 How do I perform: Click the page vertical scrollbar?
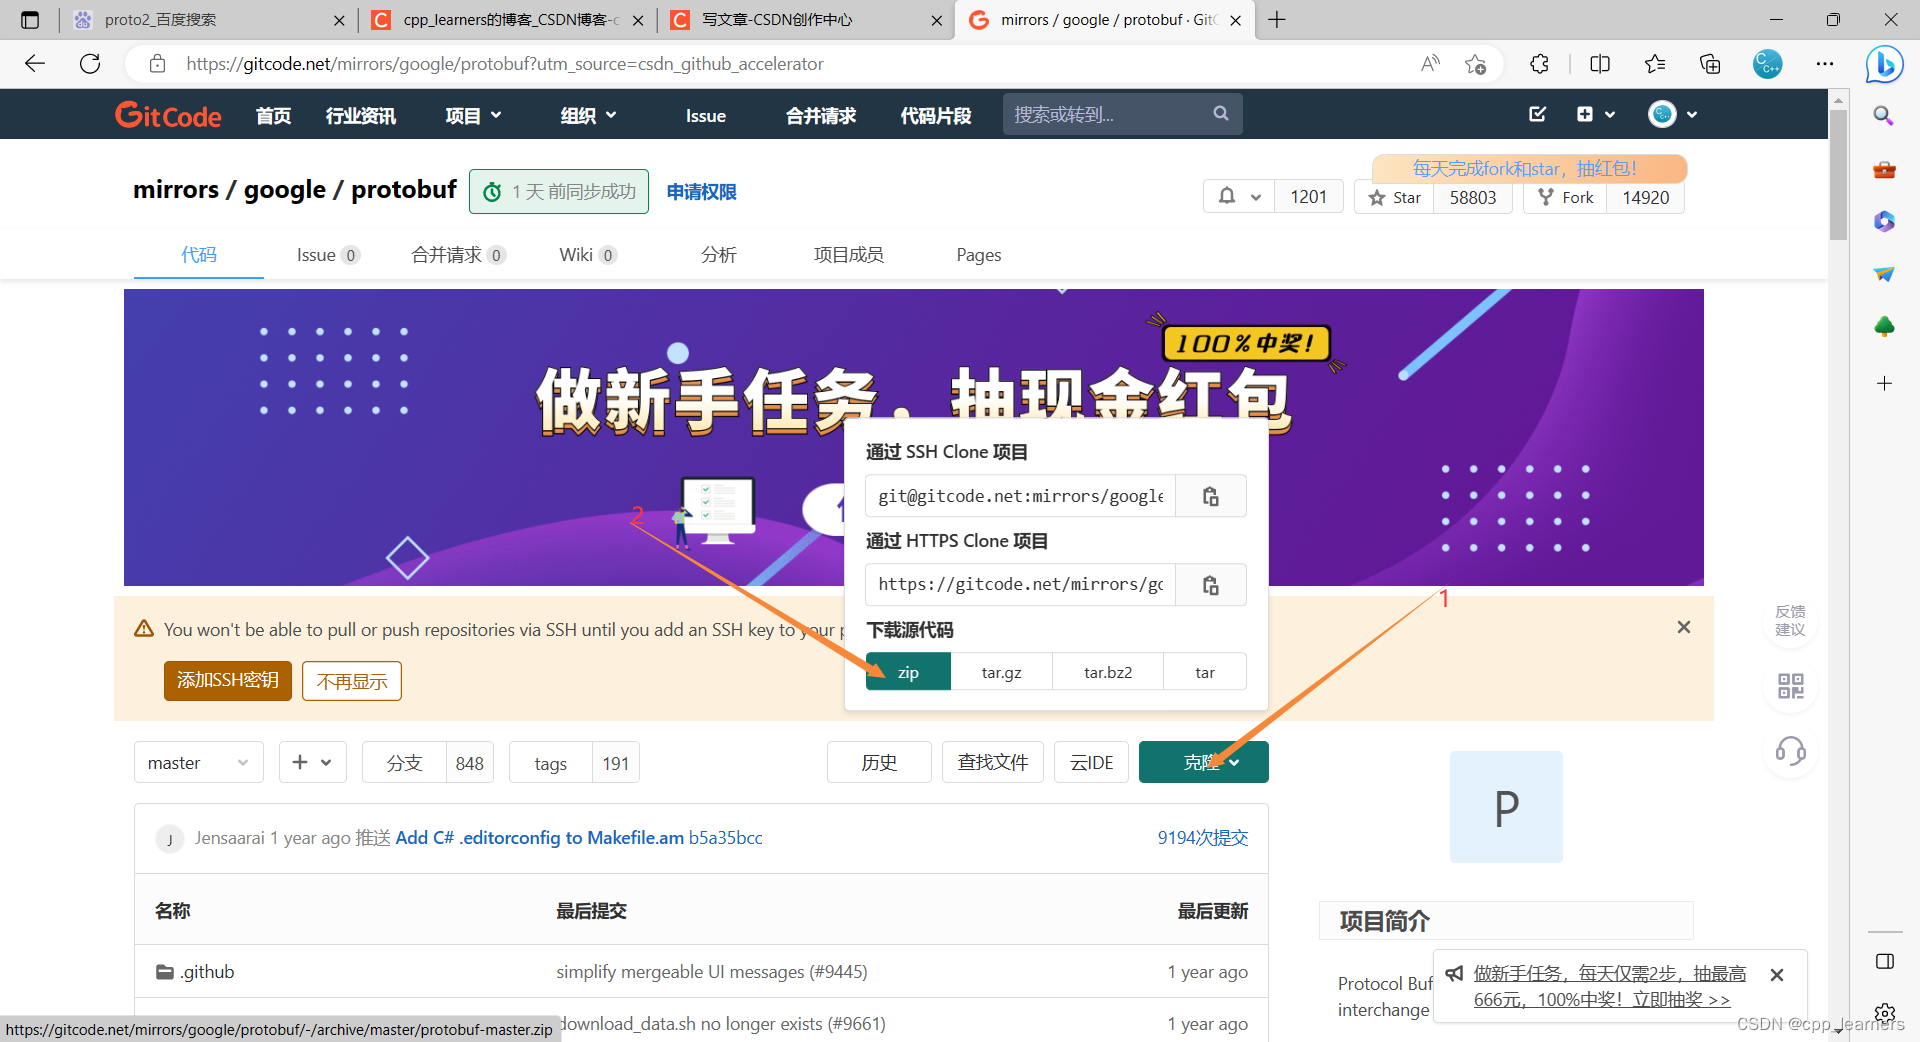[x=1838, y=176]
